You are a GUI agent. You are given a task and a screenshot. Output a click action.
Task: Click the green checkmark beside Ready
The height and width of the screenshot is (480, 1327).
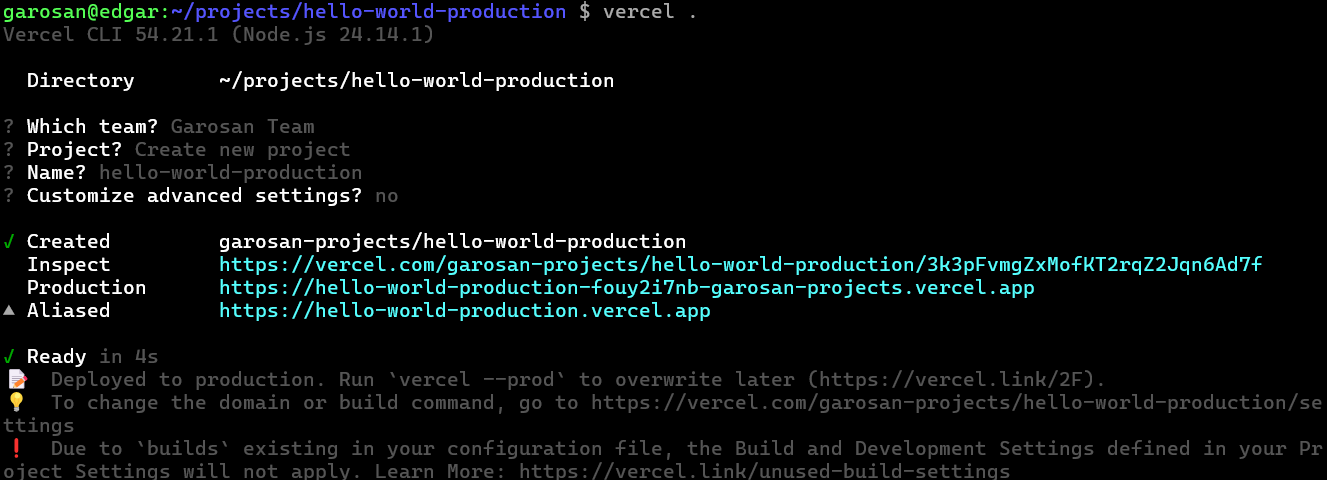click(x=9, y=357)
